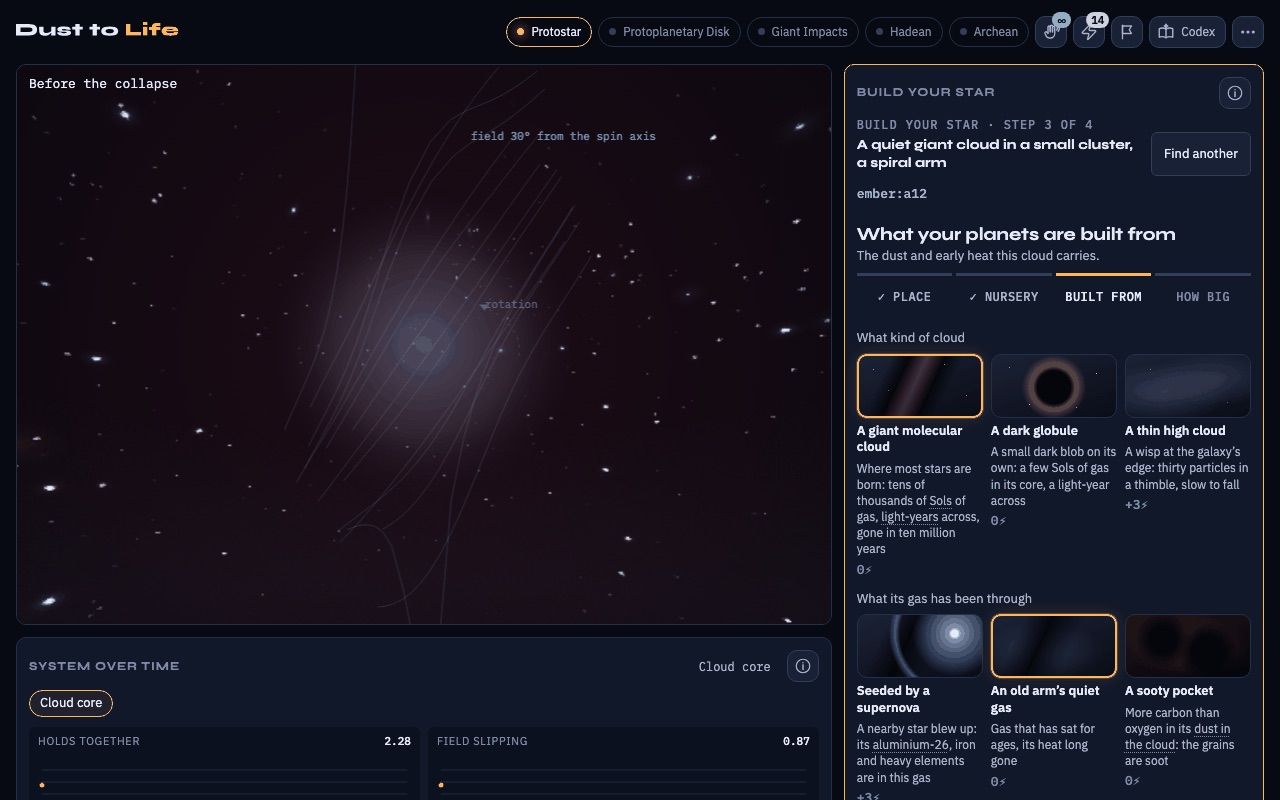Select the Cloud core chip
Image resolution: width=1280 pixels, height=800 pixels.
[x=71, y=703]
